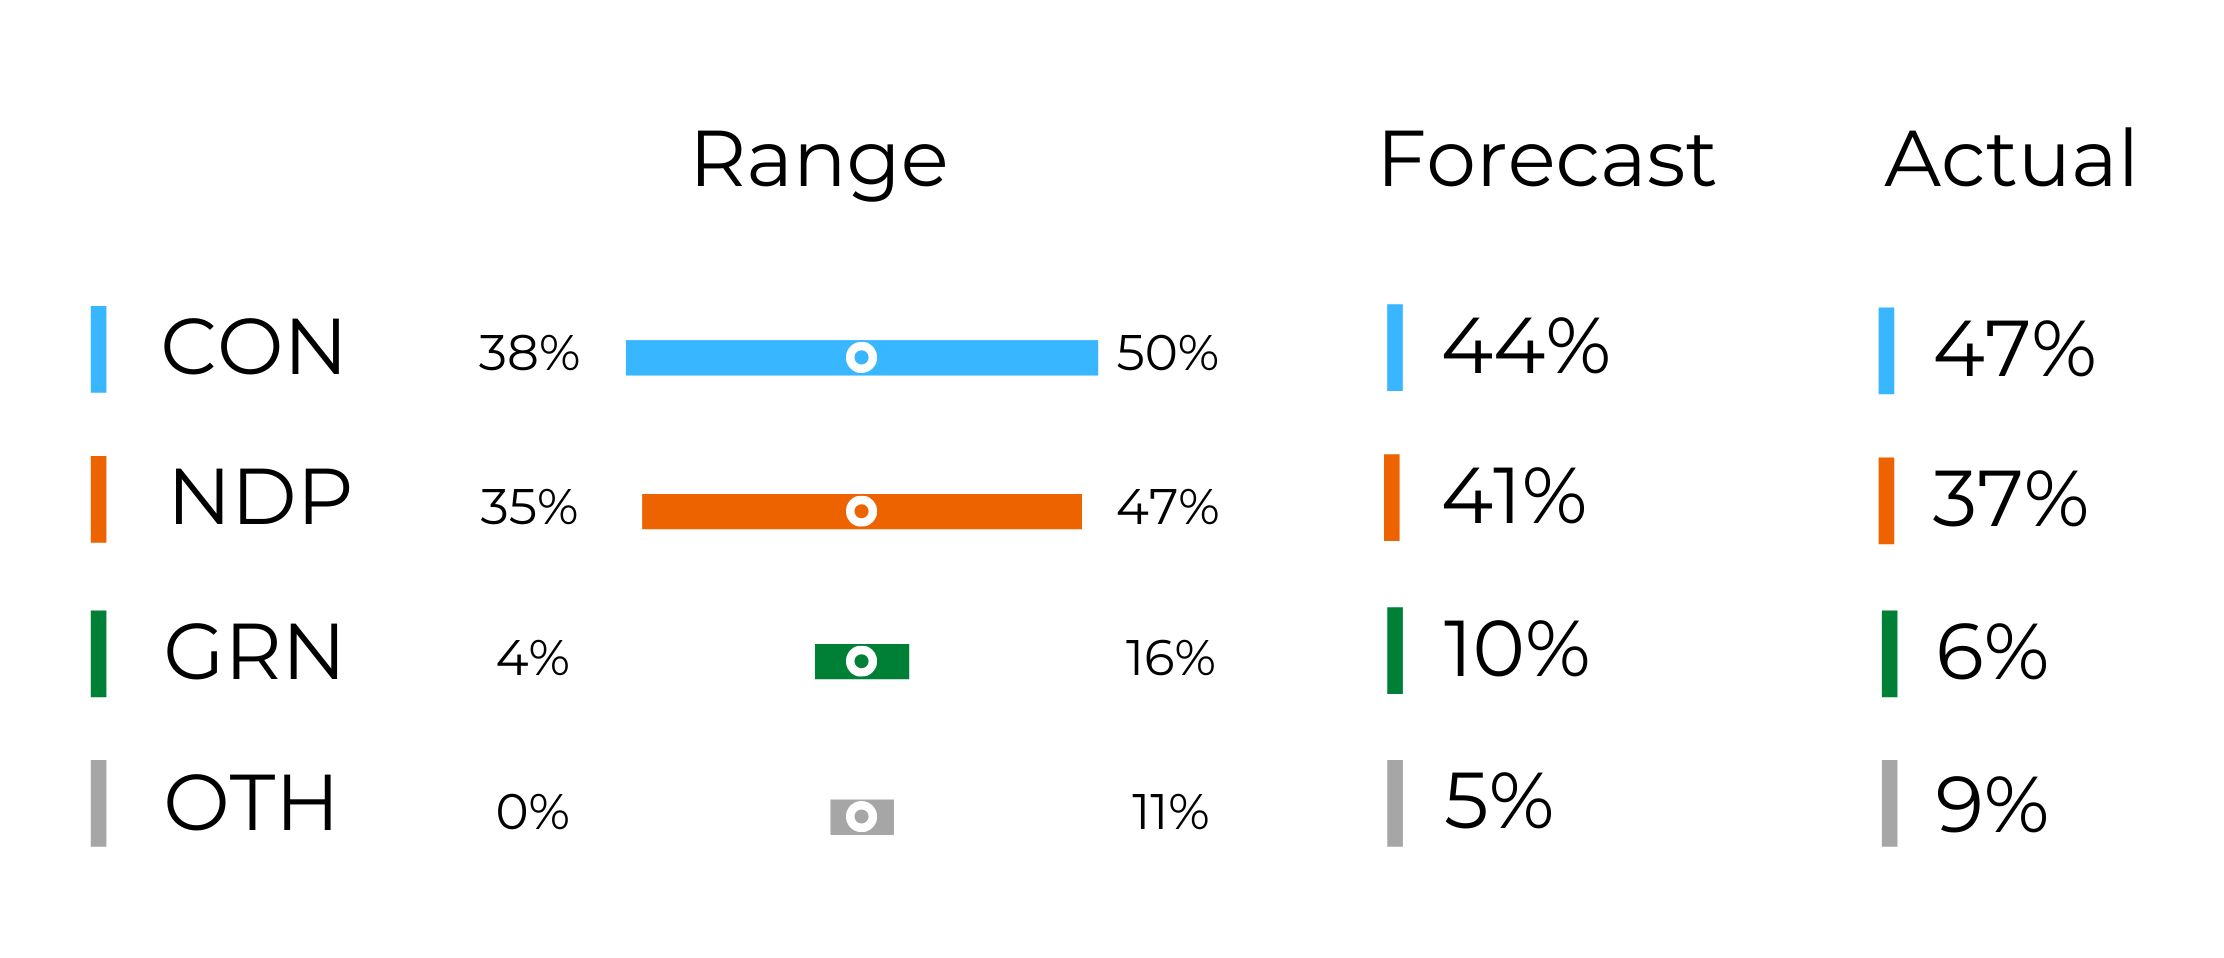
Task: Click the green color bar beside 6% actual
Action: click(1889, 653)
